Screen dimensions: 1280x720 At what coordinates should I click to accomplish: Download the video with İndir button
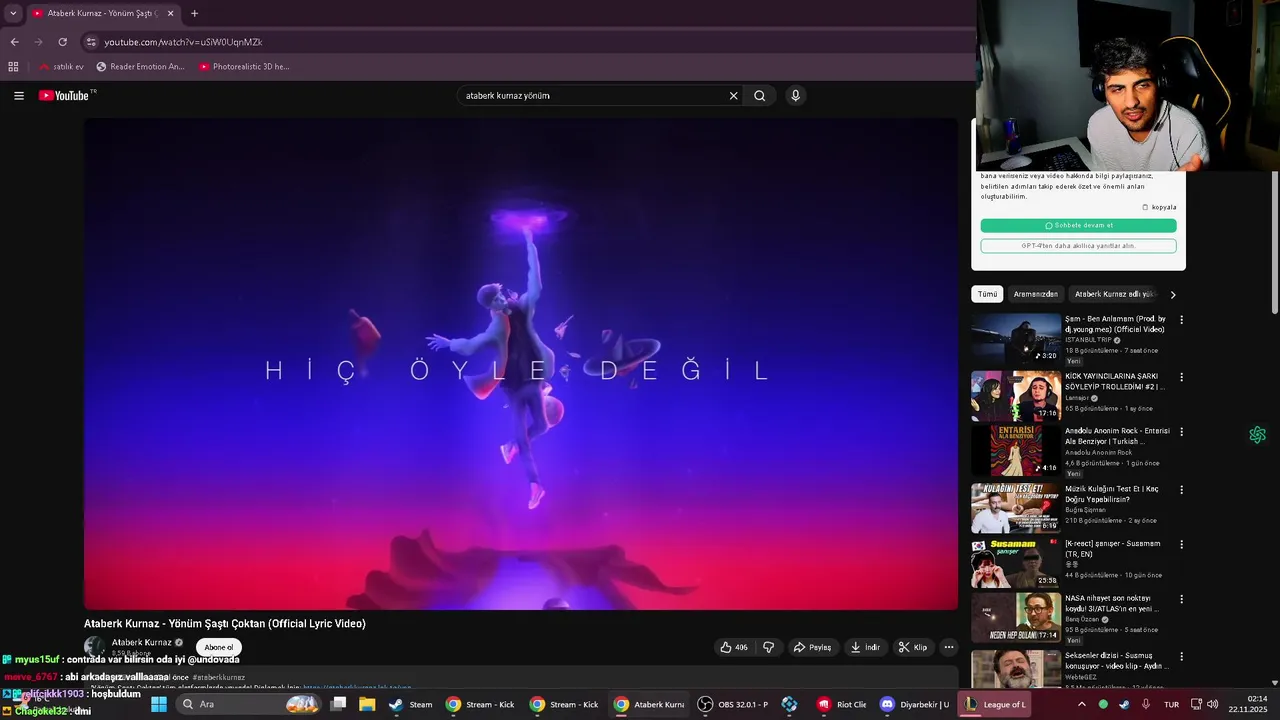click(x=865, y=647)
